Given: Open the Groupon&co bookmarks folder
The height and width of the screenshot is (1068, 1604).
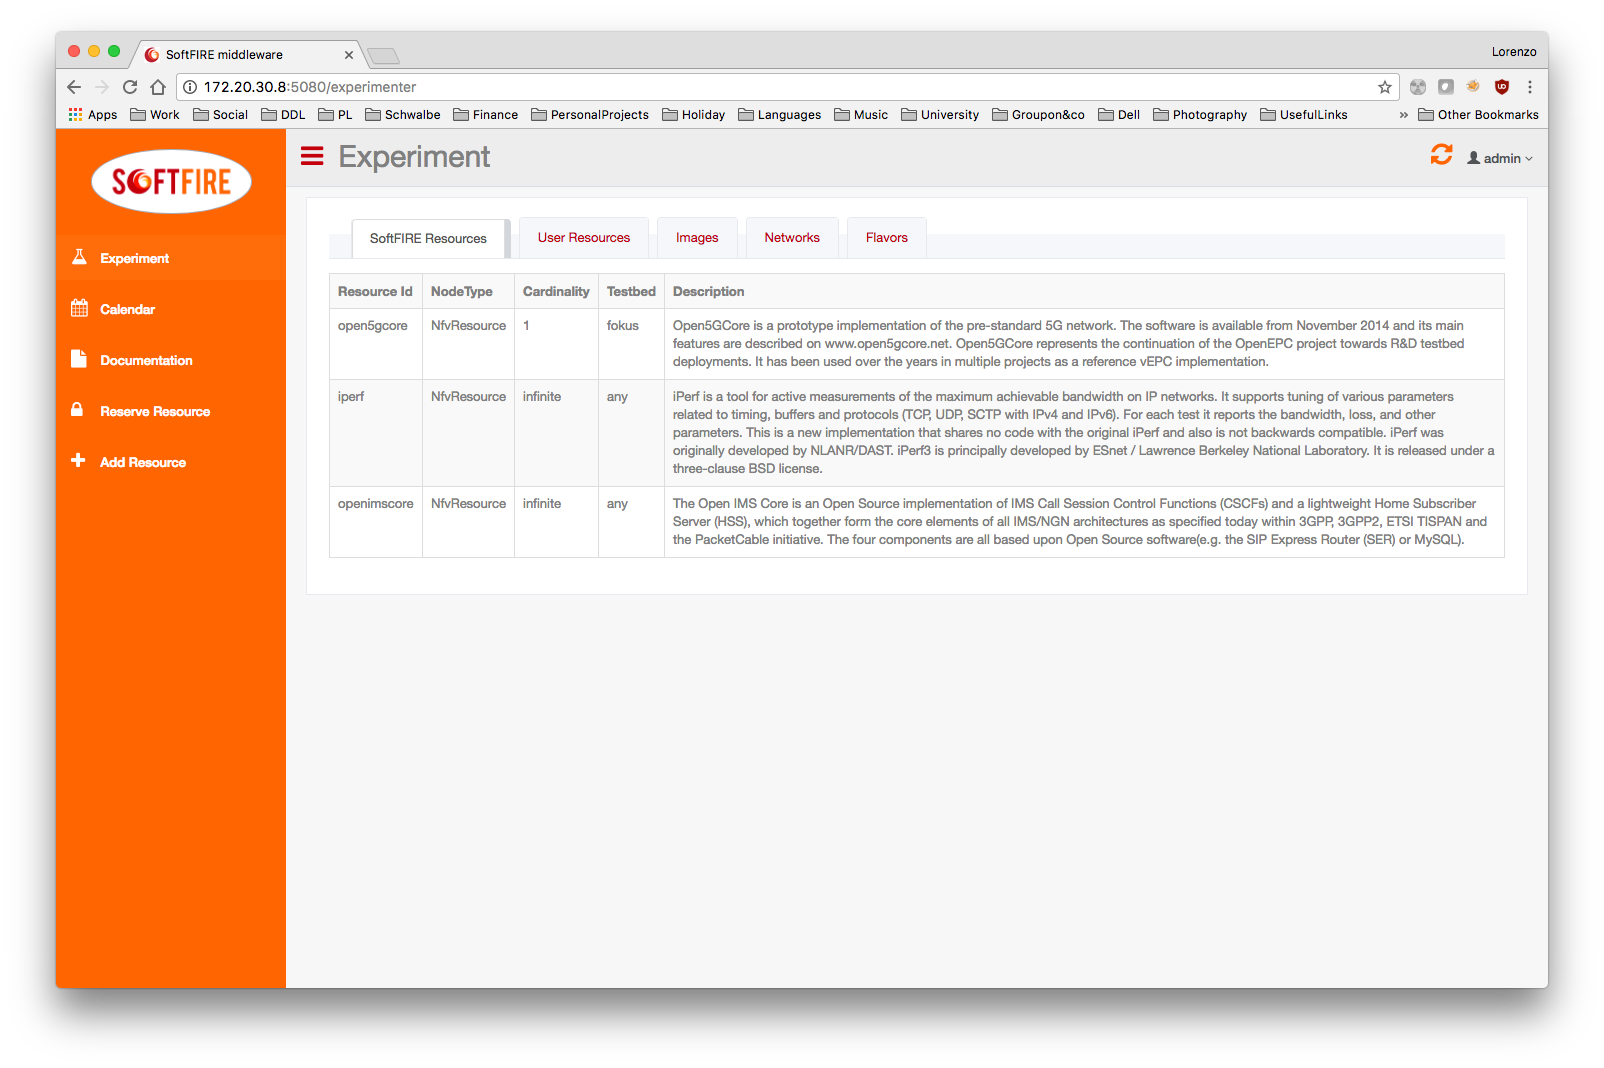Looking at the screenshot, I should coord(1038,115).
